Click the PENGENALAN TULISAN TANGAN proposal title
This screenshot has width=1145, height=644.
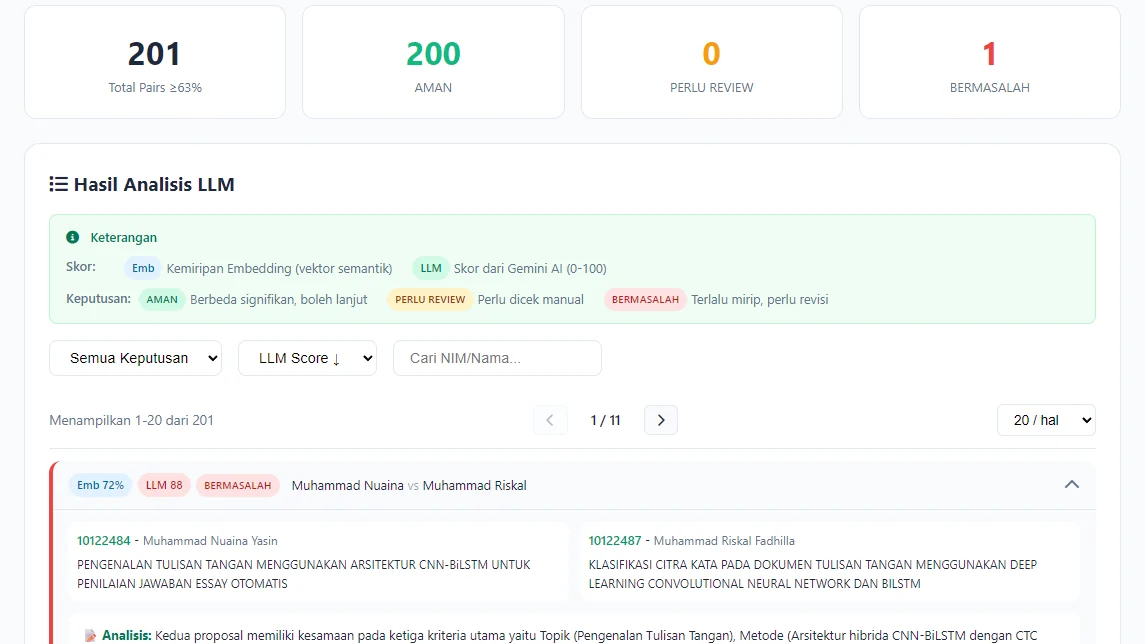pyautogui.click(x=304, y=574)
